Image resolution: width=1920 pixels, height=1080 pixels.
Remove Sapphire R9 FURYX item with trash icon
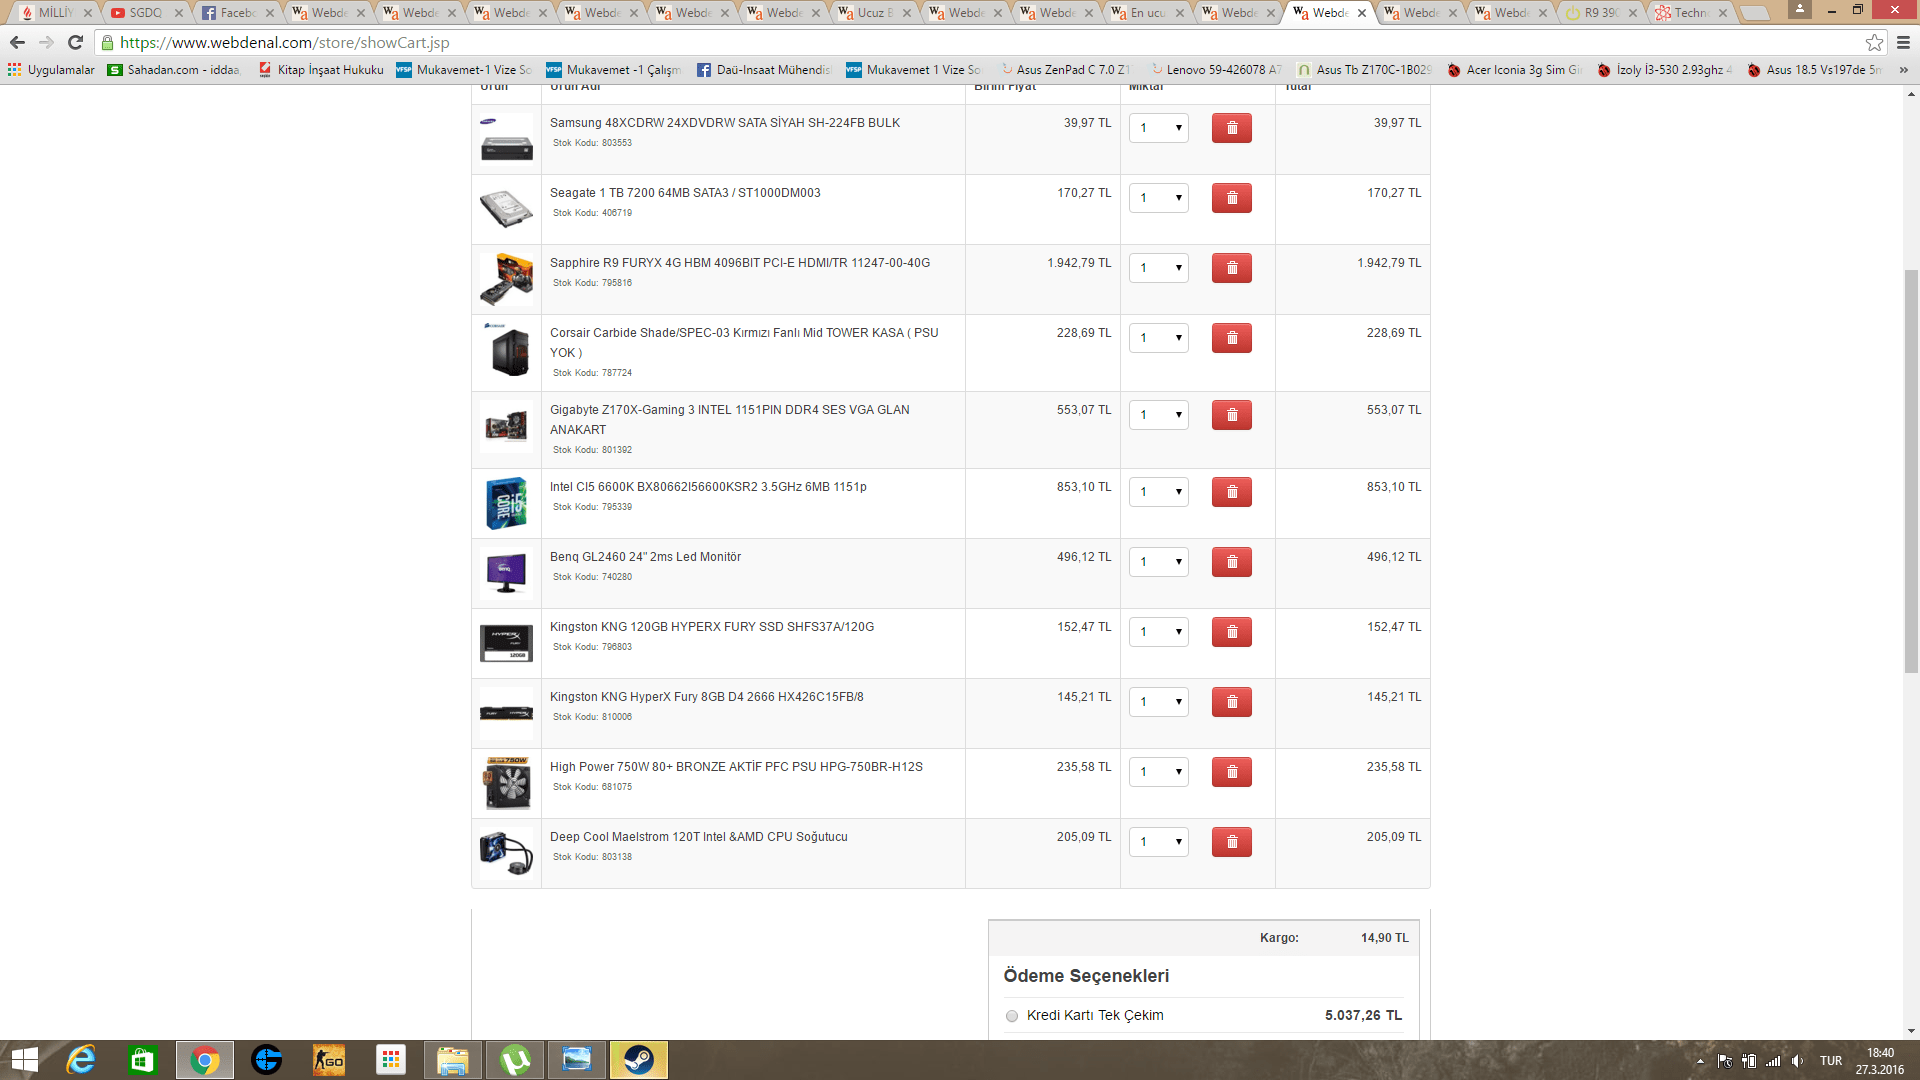pos(1231,268)
